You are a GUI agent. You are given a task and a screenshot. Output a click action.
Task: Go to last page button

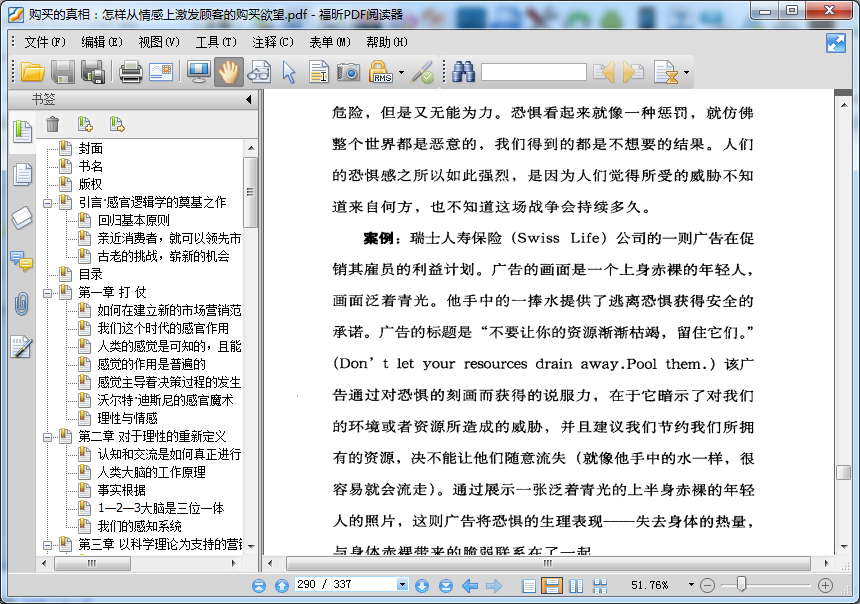point(446,586)
